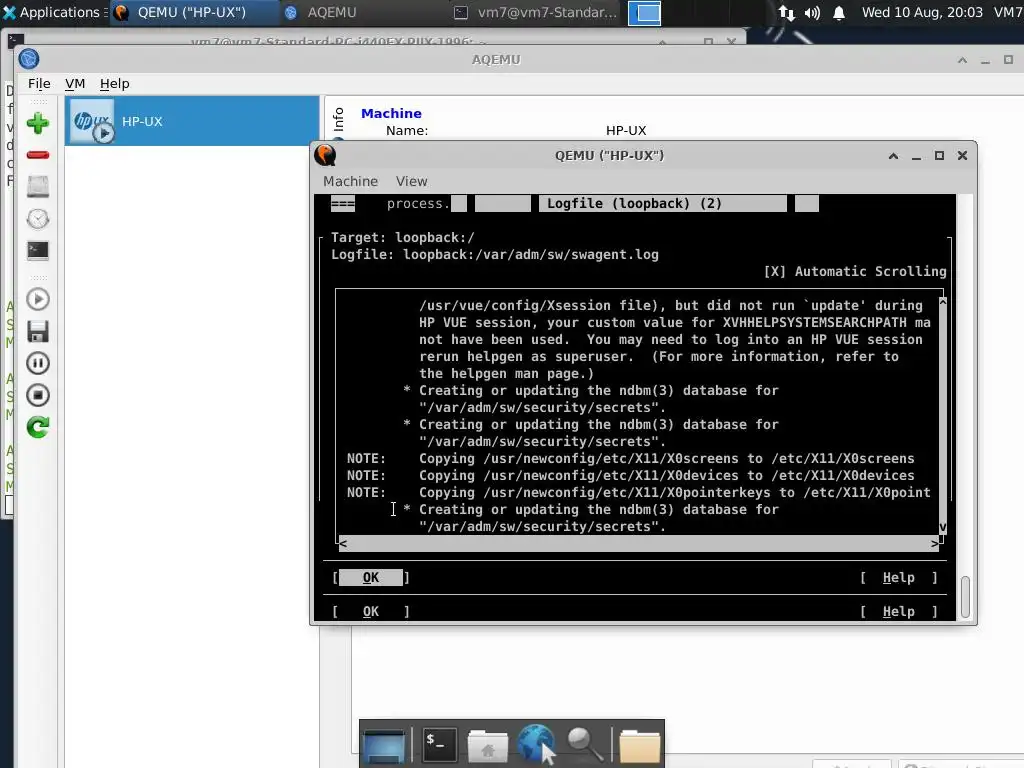Click the QEMU window vertical scrollbar thumb
The height and width of the screenshot is (768, 1024).
tap(965, 597)
